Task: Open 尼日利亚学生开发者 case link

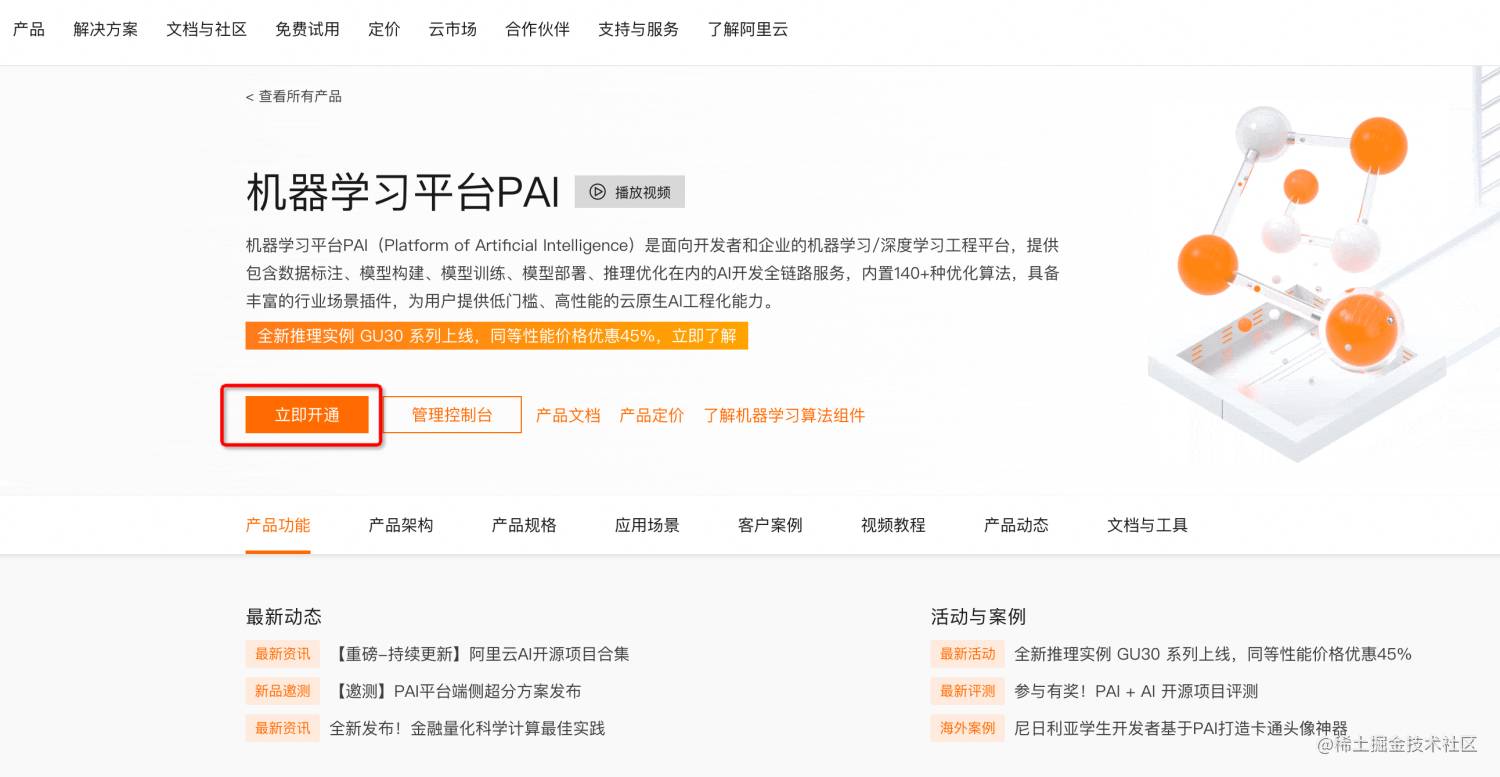Action: [1181, 728]
